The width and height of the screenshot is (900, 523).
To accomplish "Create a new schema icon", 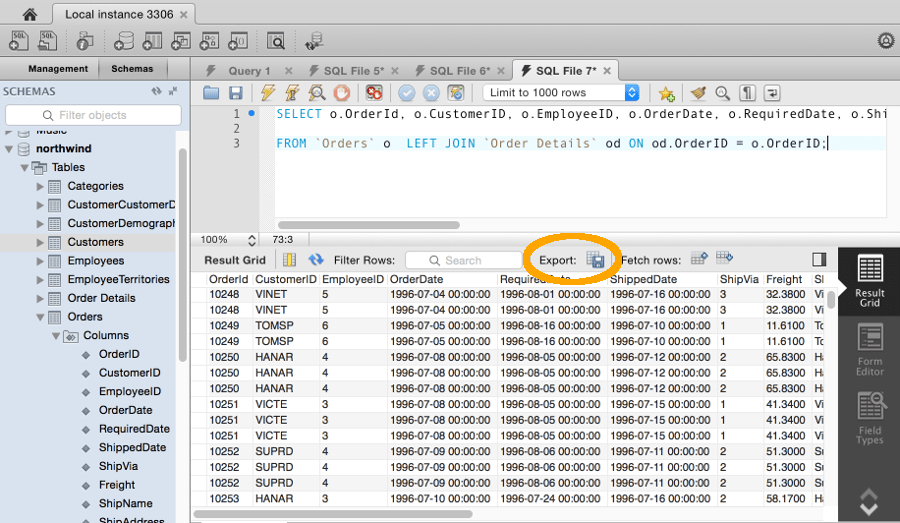I will point(123,41).
